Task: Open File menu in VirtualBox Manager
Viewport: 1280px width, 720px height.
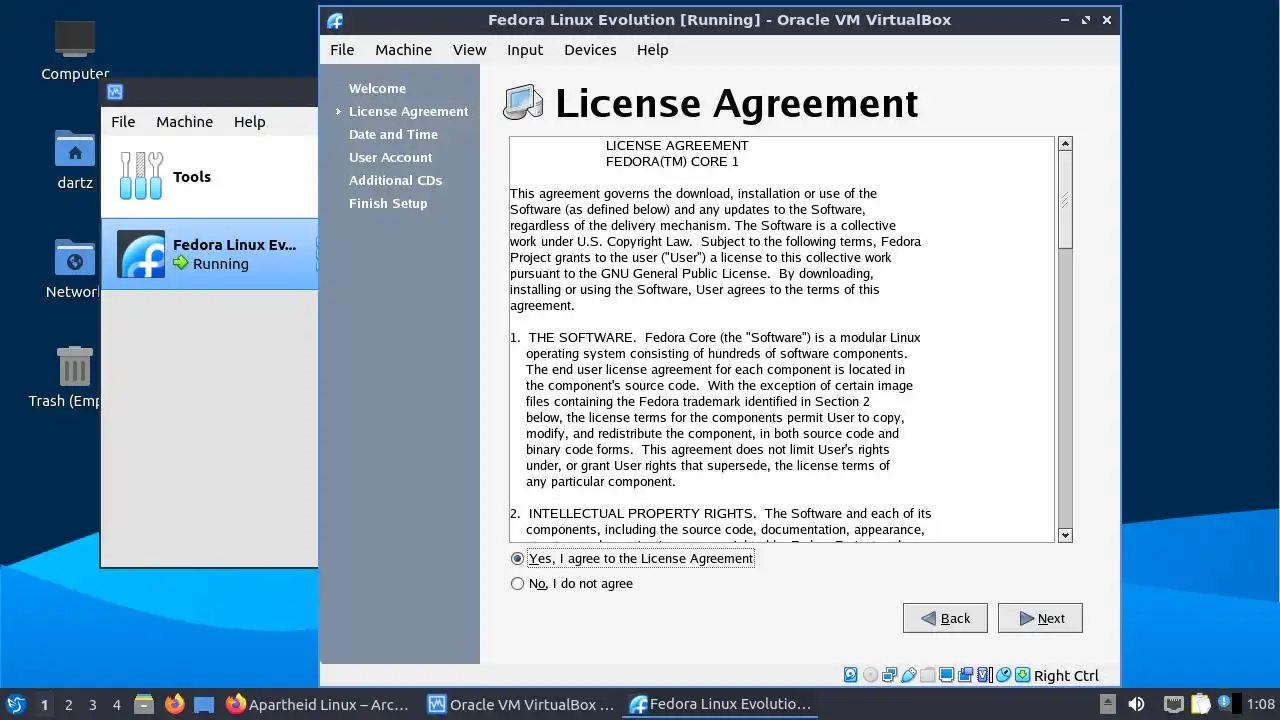Action: pyautogui.click(x=123, y=121)
